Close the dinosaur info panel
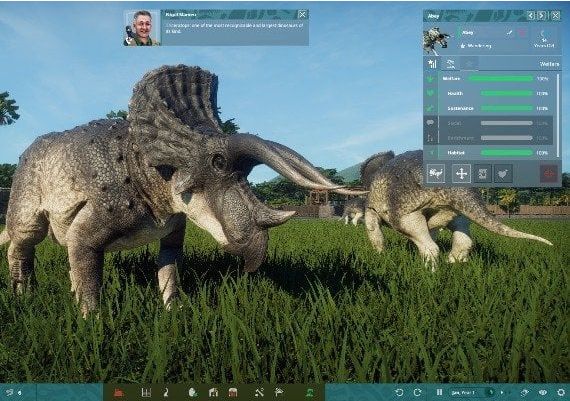 tap(555, 16)
